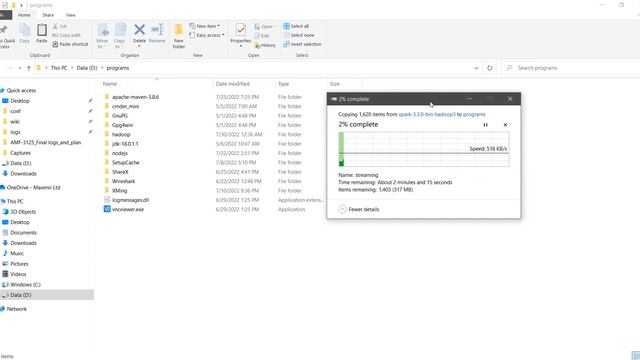
Task: Click the Search programs field
Action: pyautogui.click(x=571, y=68)
